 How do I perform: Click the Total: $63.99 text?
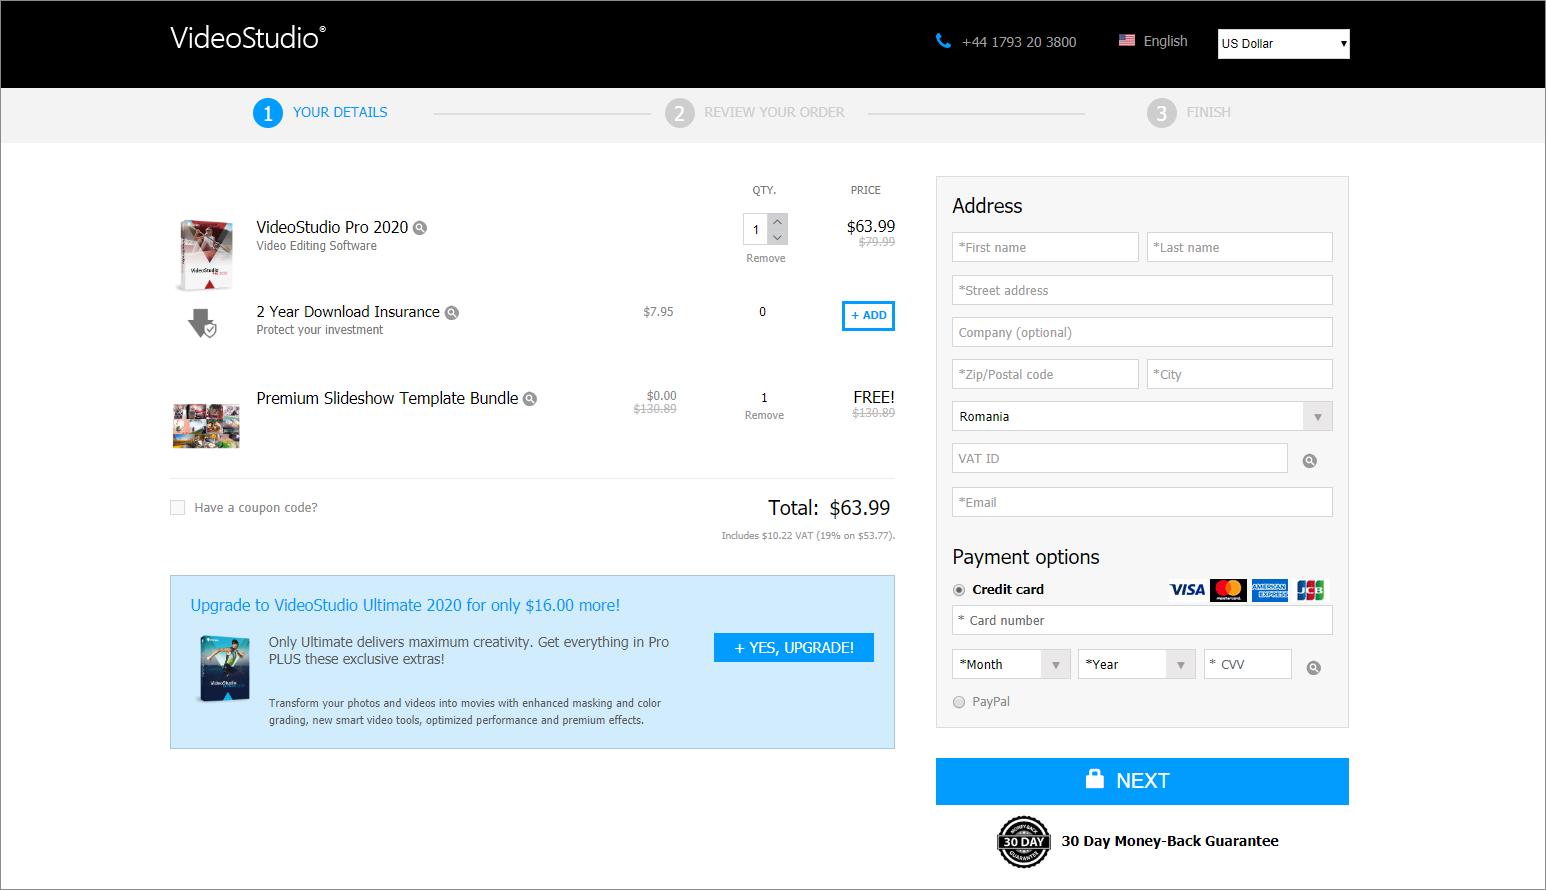tap(829, 508)
